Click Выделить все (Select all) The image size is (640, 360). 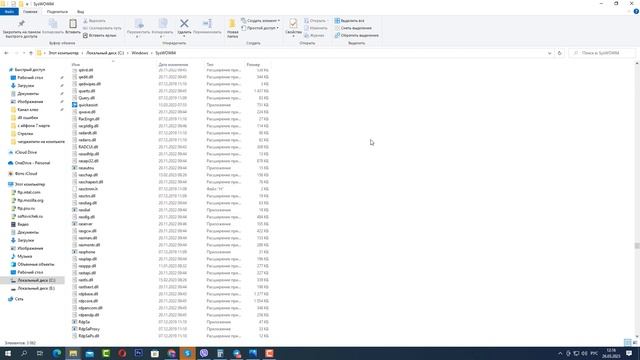349,20
